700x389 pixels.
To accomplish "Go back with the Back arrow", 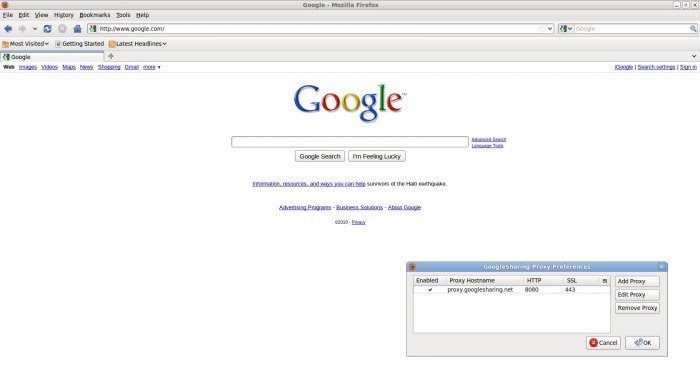I will [8, 29].
